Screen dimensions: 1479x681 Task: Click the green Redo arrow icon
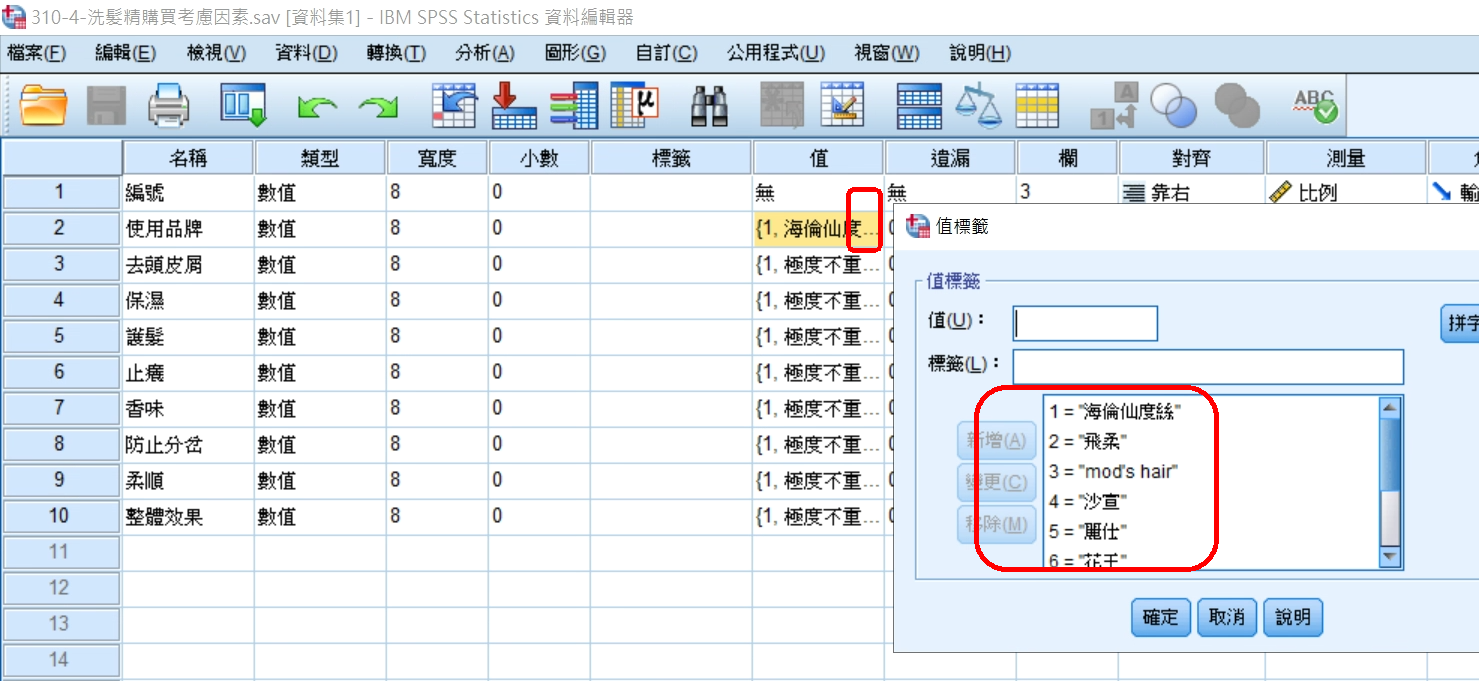(x=378, y=106)
